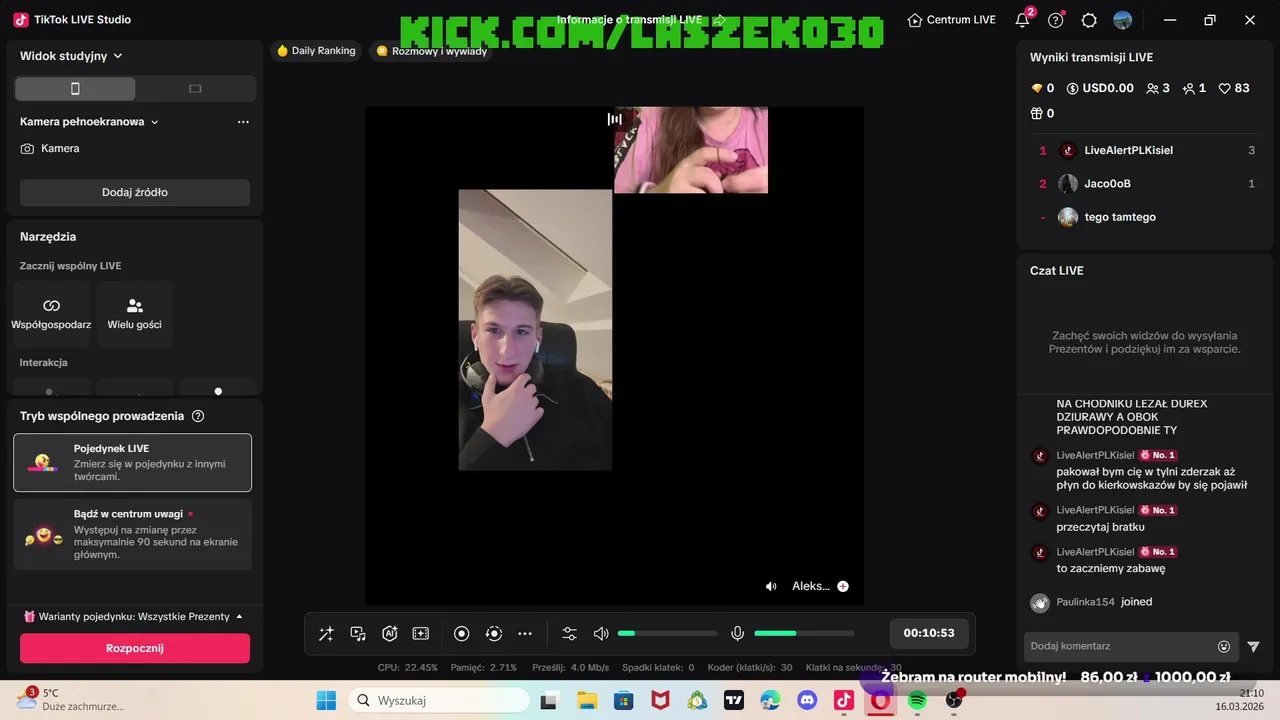Viewport: 1280px width, 720px height.
Task: Open Współgospodarz co-host tool
Action: (51, 314)
